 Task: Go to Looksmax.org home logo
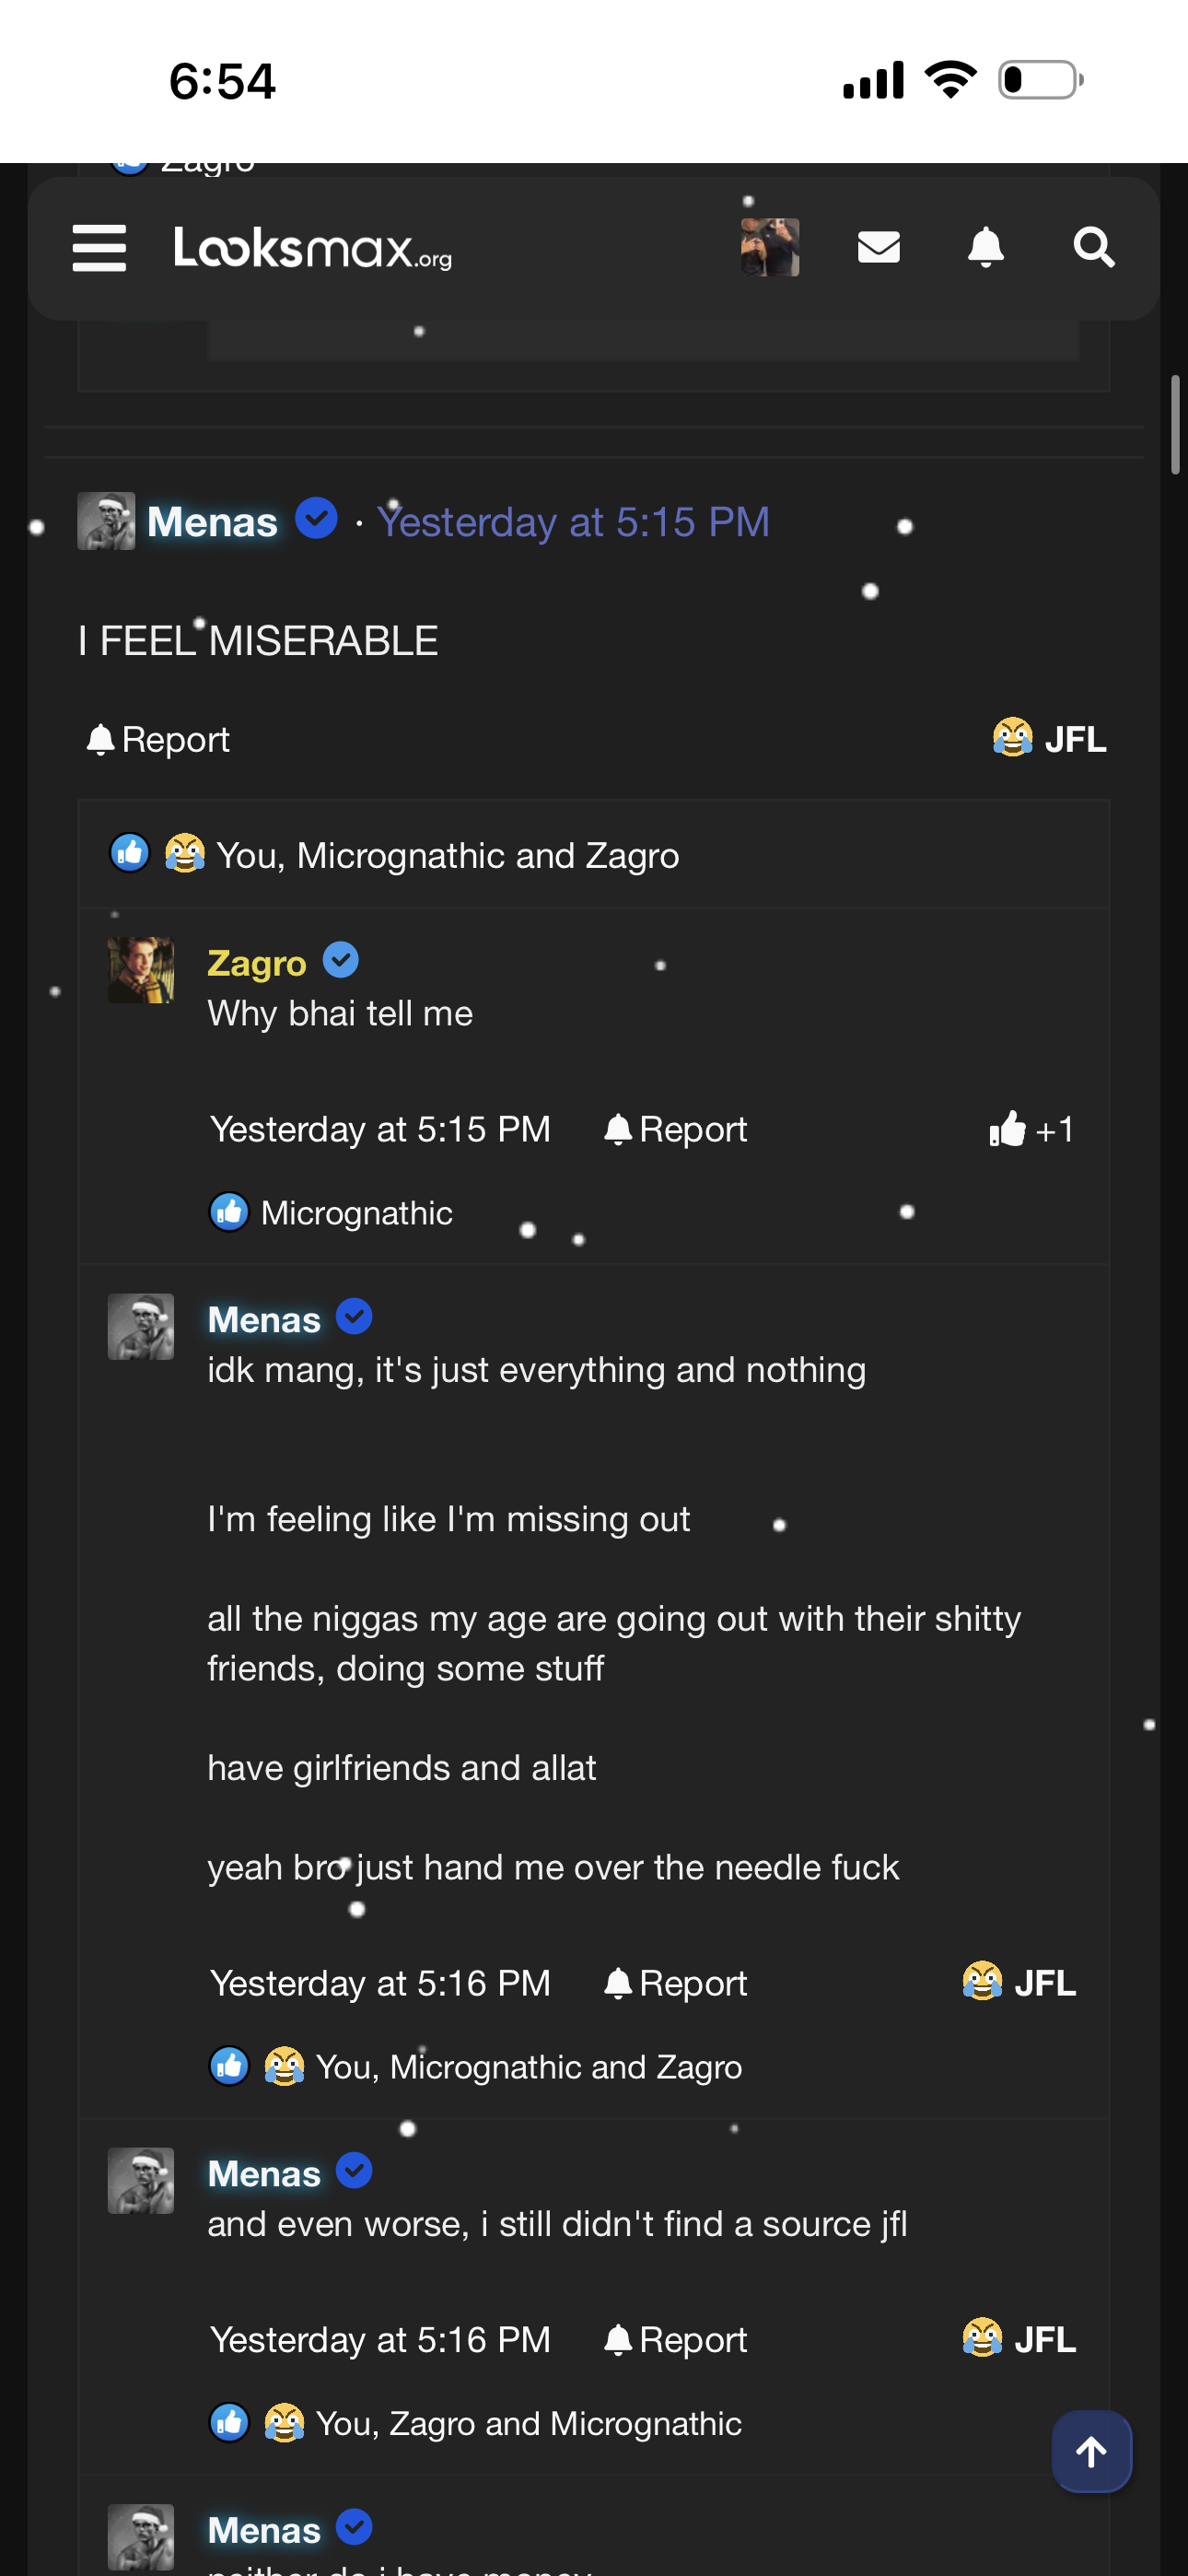(x=312, y=247)
